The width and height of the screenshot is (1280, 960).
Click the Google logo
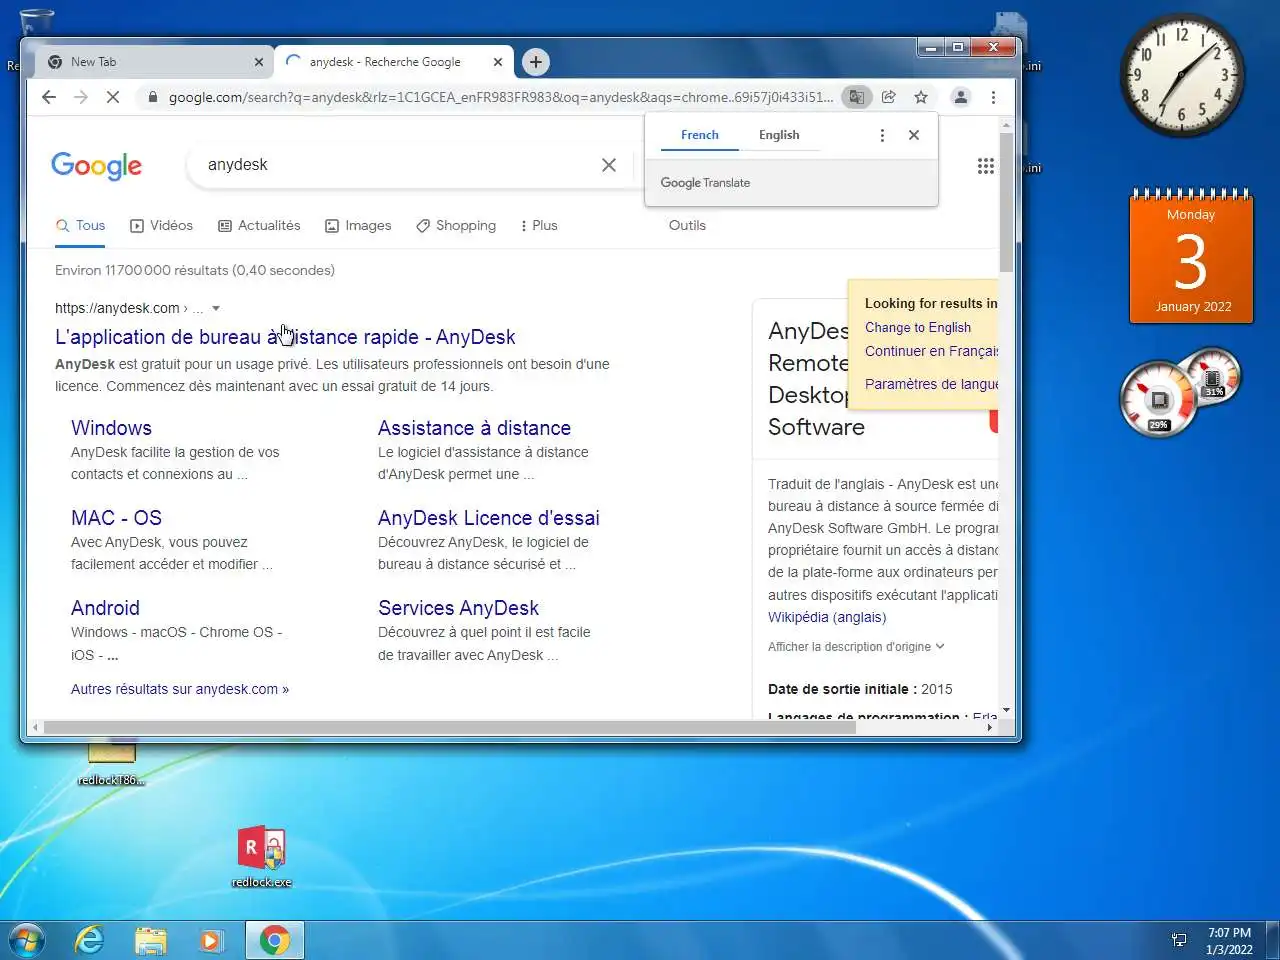click(97, 166)
